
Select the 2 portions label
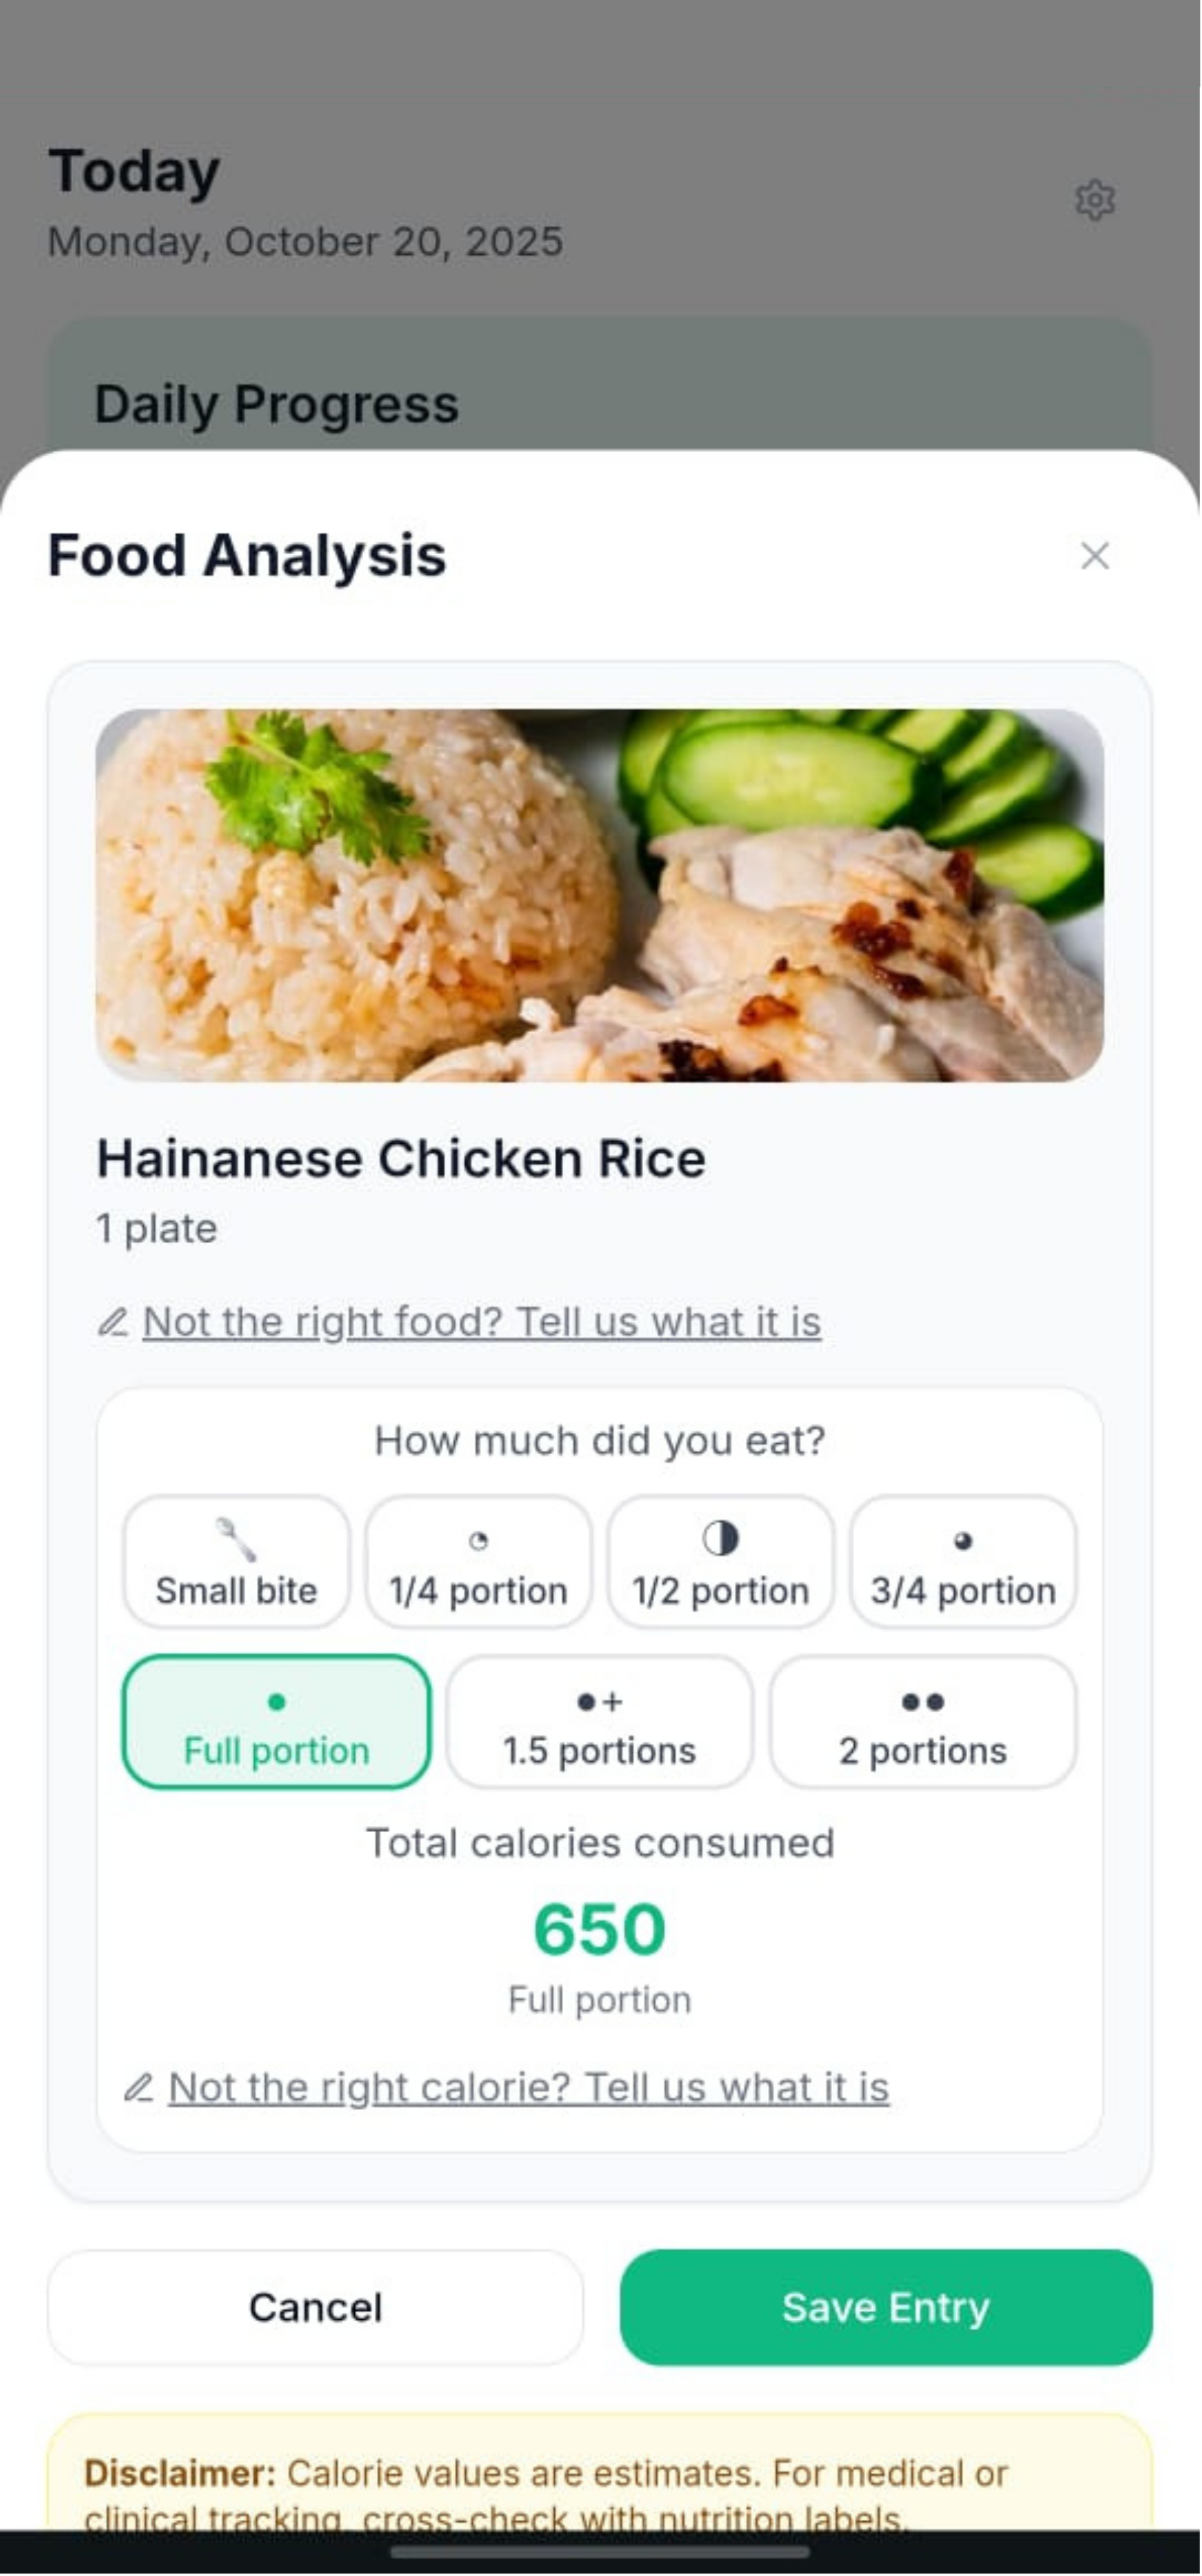pos(922,1751)
